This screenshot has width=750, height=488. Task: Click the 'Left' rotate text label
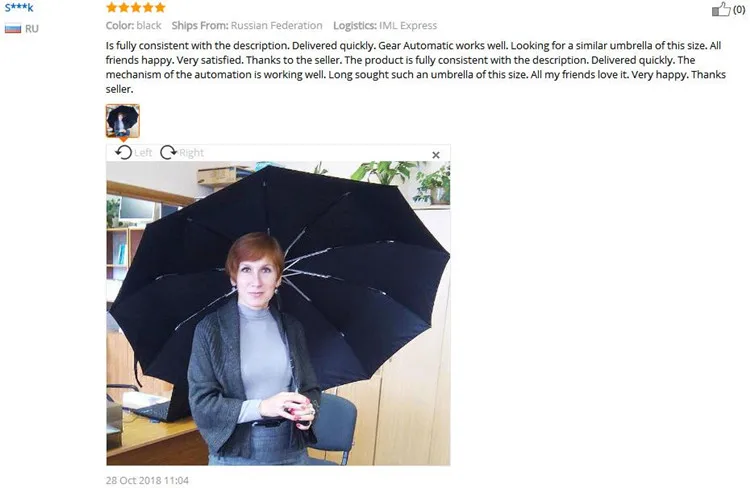(x=143, y=153)
